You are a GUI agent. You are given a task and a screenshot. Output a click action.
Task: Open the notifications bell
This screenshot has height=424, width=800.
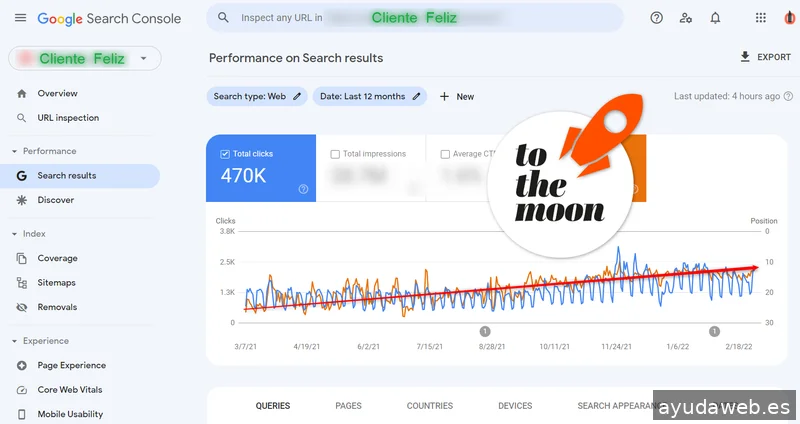(x=715, y=18)
